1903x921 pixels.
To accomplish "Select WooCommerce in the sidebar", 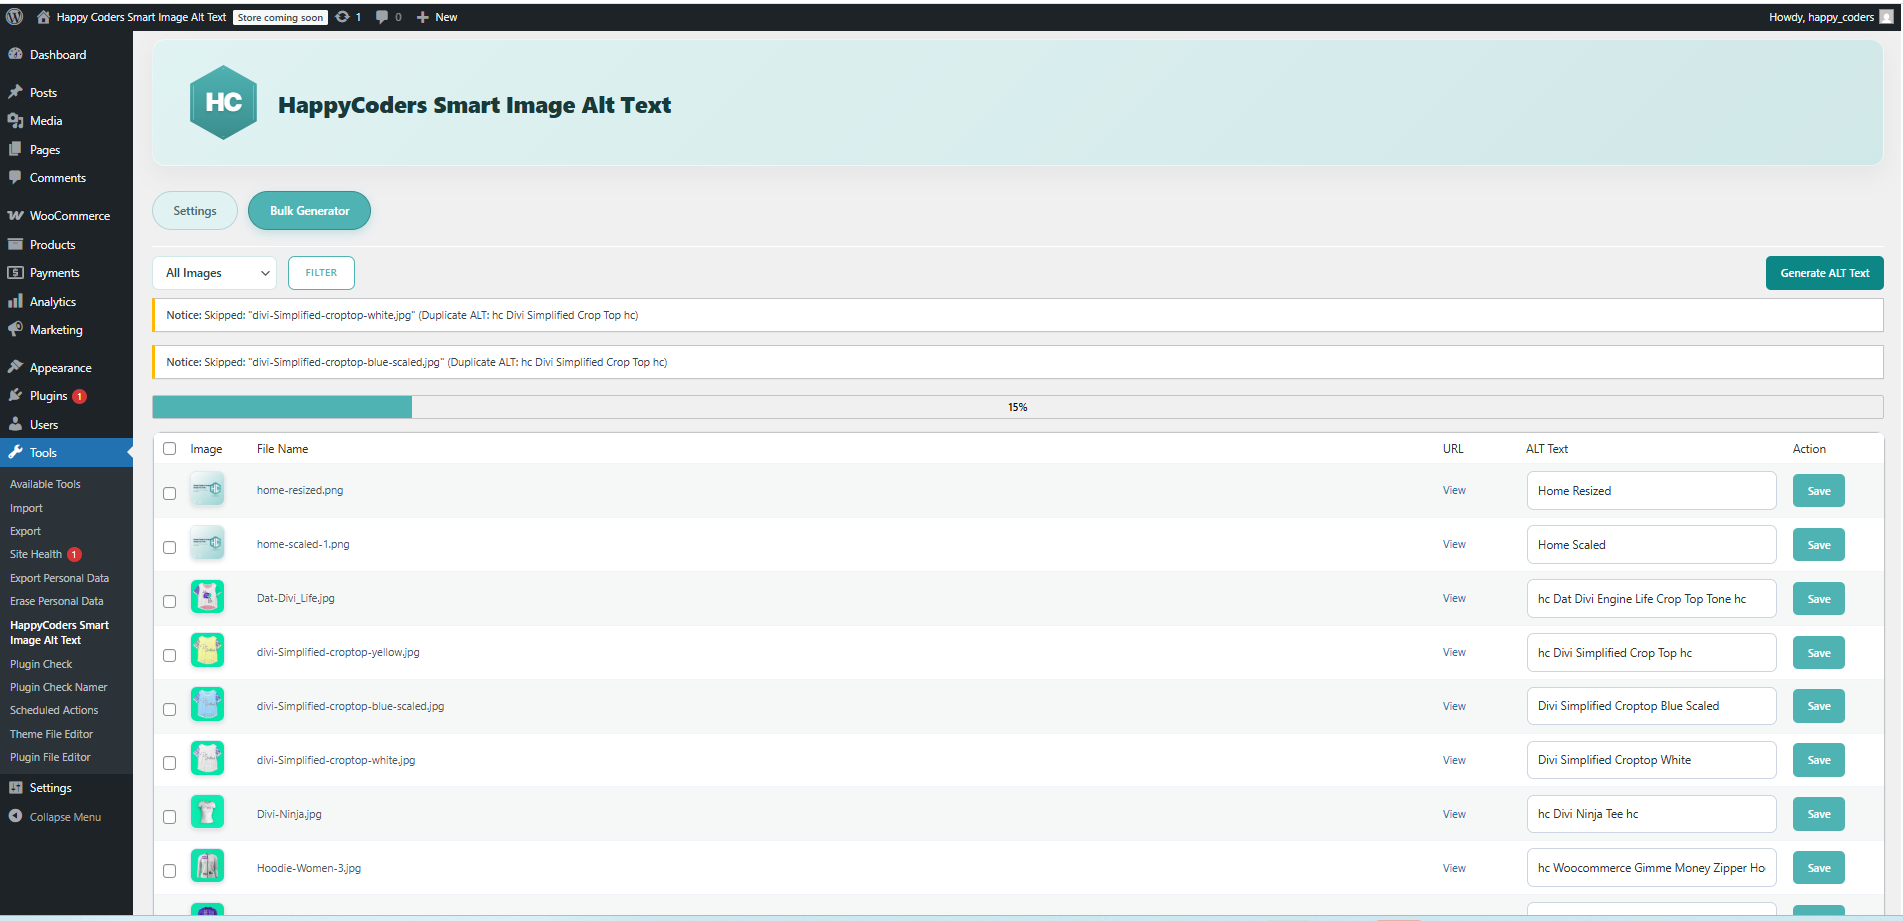I will pyautogui.click(x=16, y=215).
